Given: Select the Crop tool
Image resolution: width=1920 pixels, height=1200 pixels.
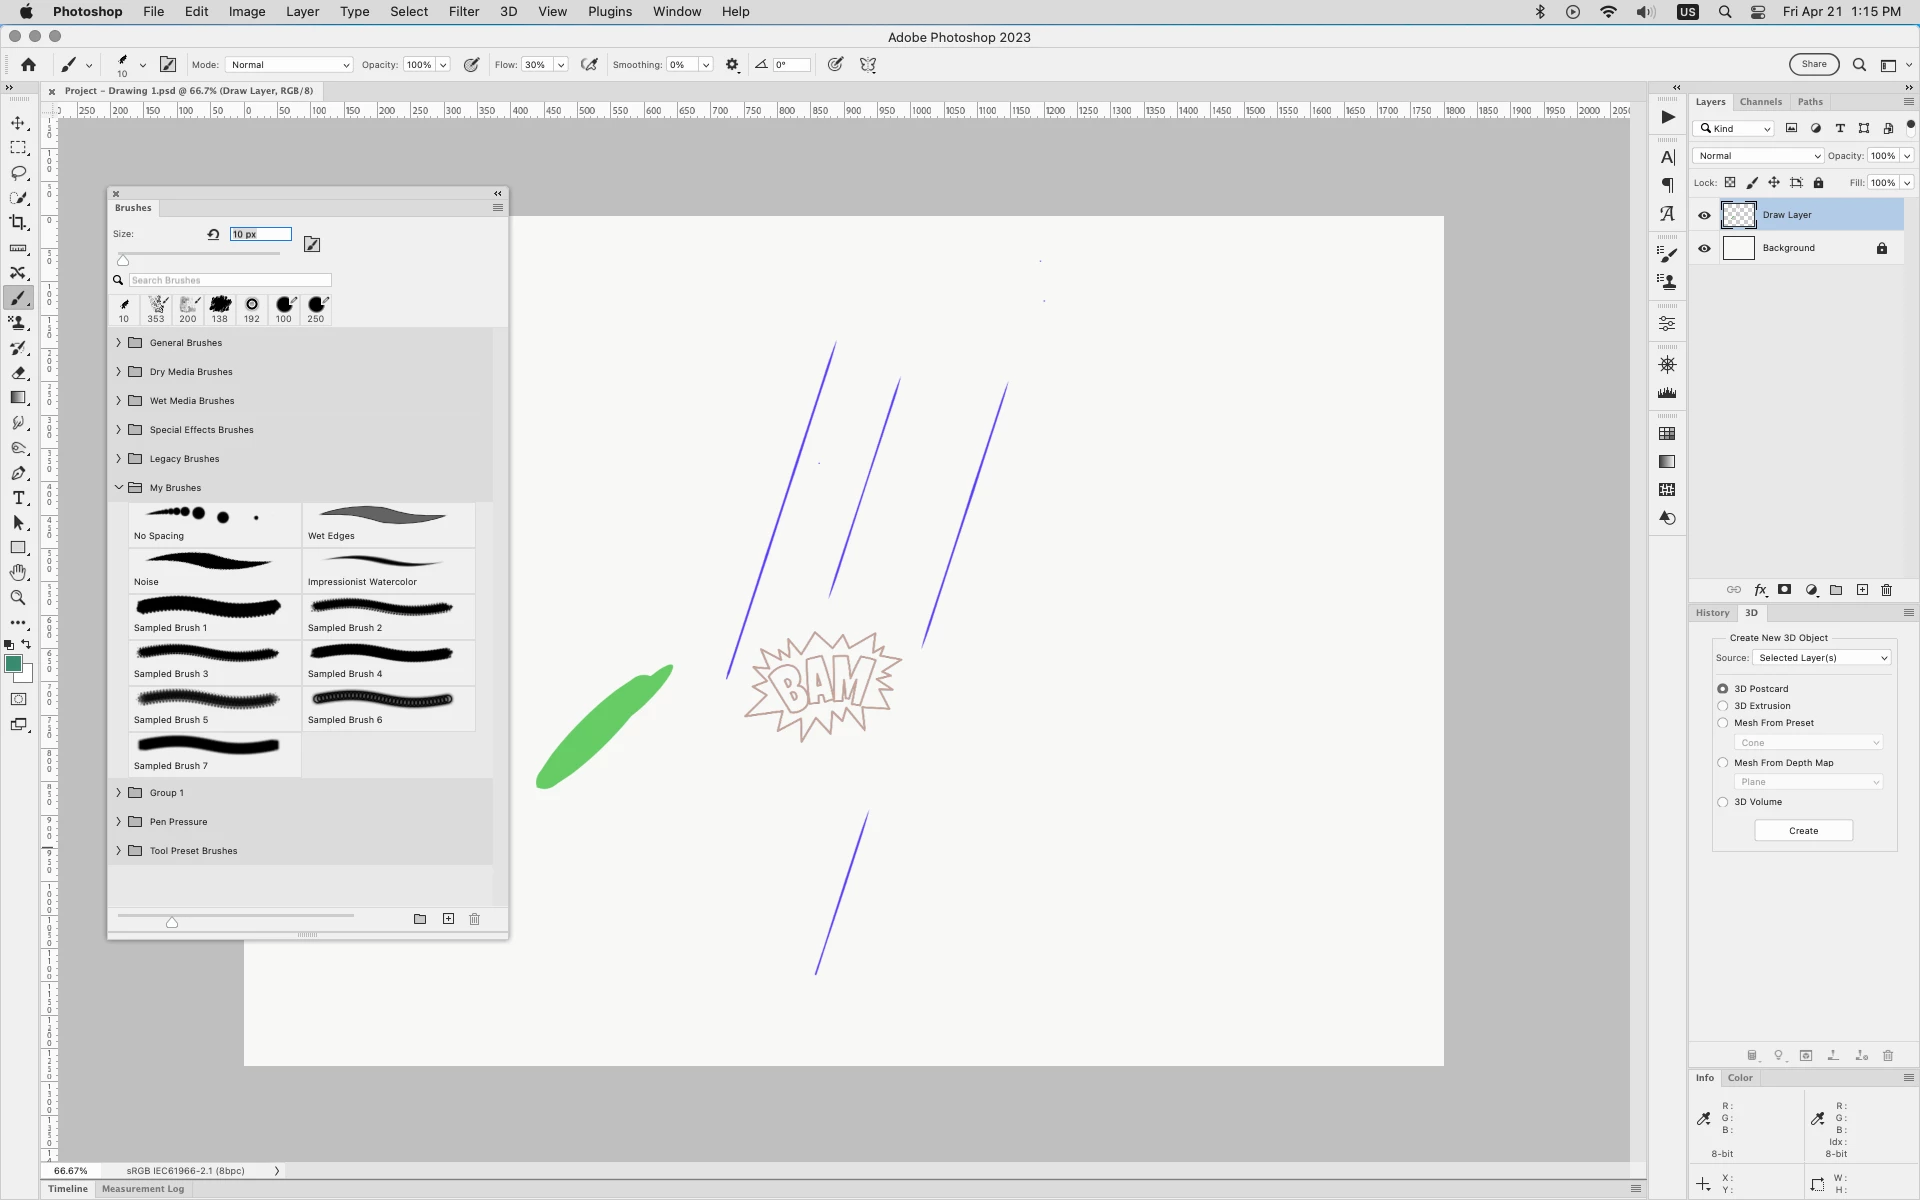Looking at the screenshot, I should pyautogui.click(x=18, y=223).
